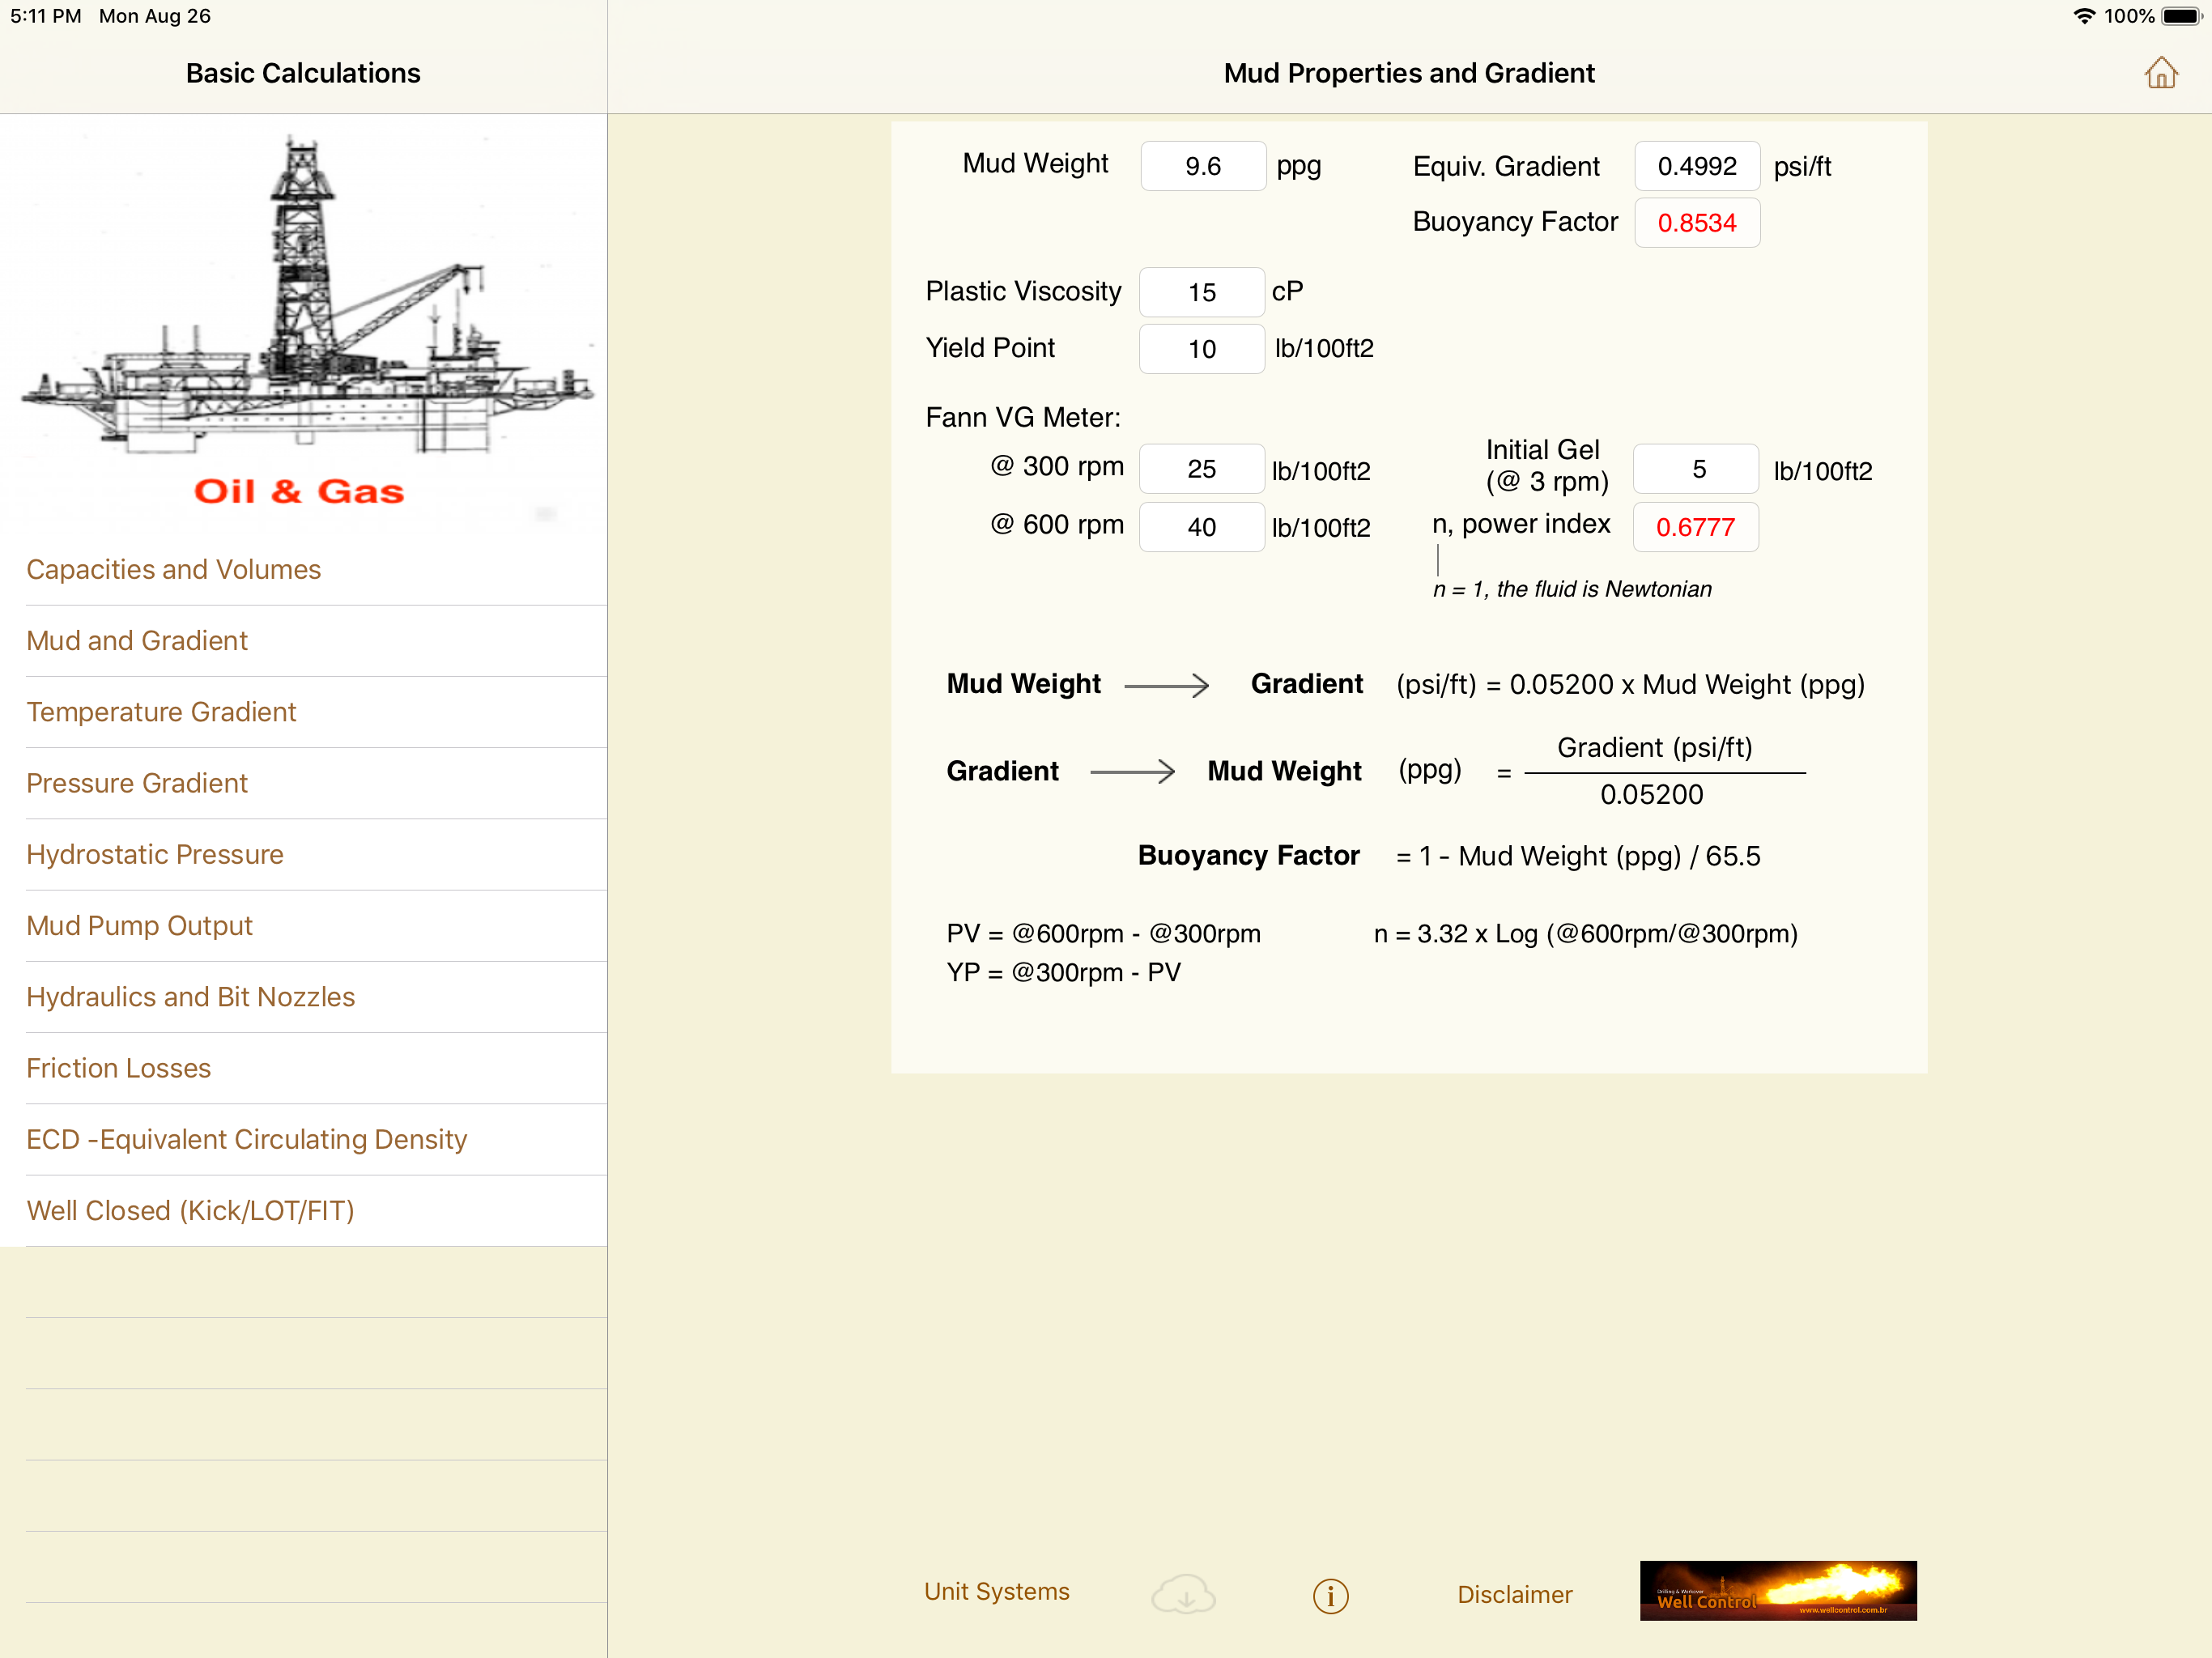Viewport: 2212px width, 1658px height.
Task: Open the Disclaimer link
Action: coord(1514,1594)
